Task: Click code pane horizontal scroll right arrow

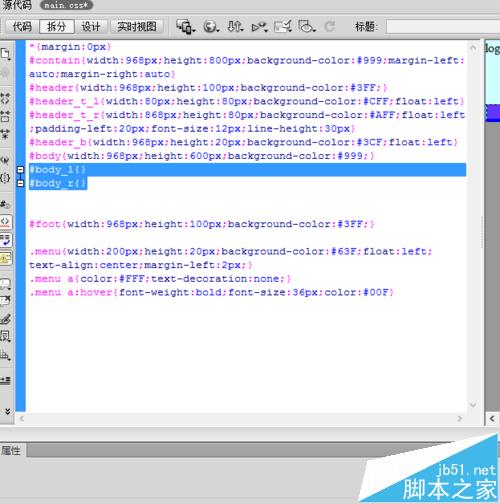Action: click(460, 418)
